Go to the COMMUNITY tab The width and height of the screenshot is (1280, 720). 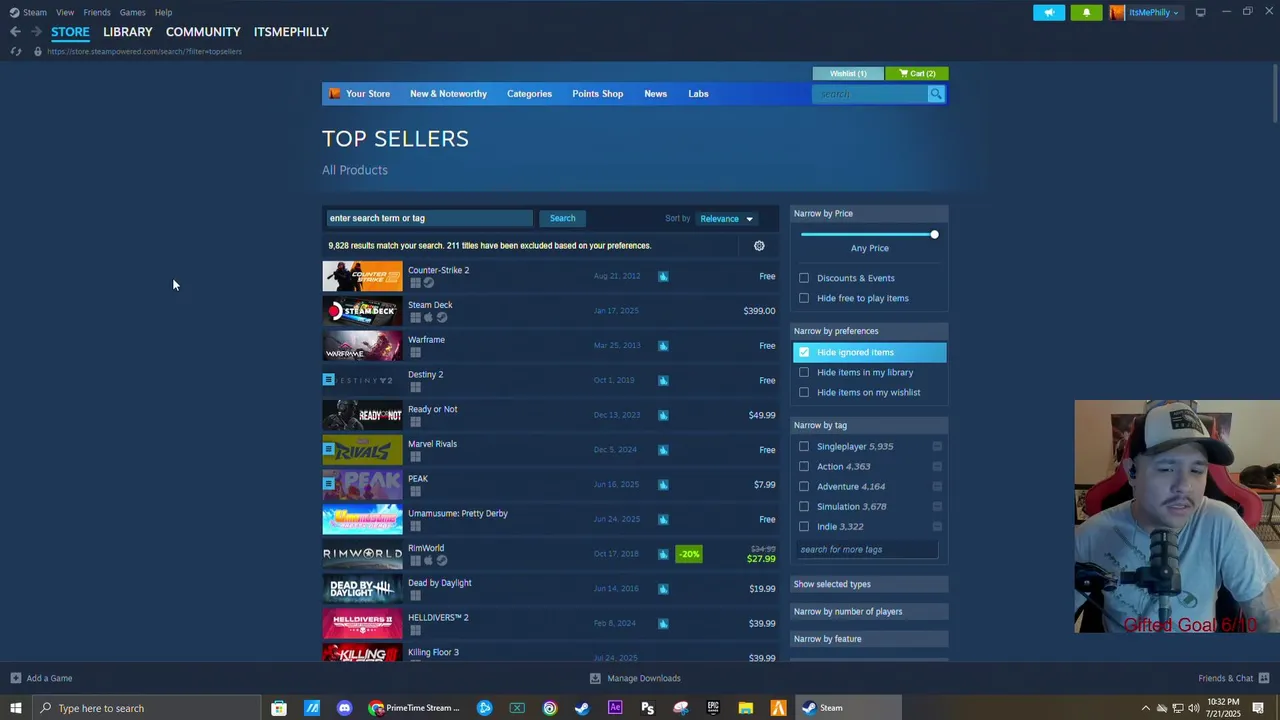(x=203, y=32)
